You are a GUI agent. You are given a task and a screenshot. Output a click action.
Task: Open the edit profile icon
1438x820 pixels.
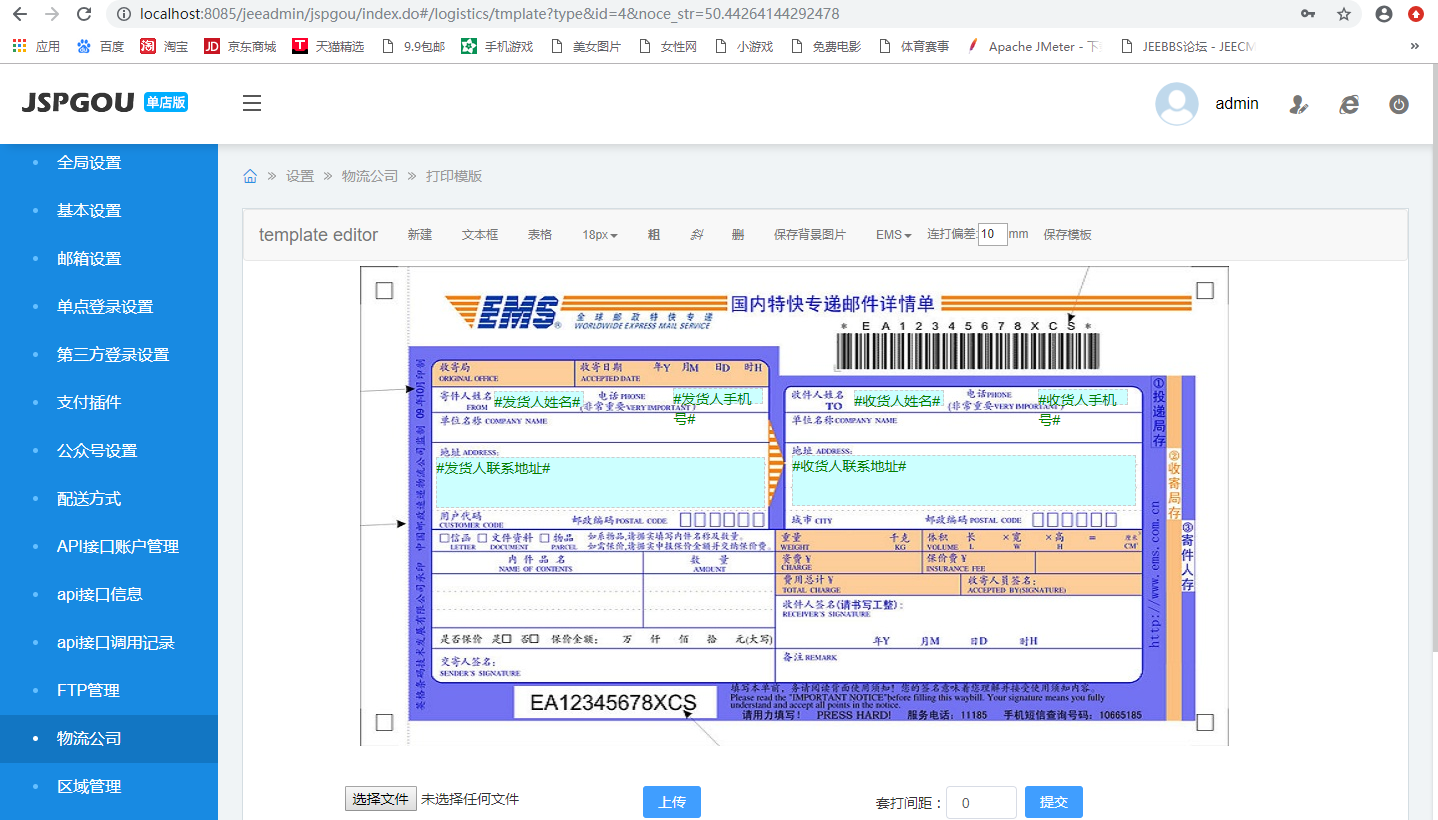click(x=1299, y=104)
